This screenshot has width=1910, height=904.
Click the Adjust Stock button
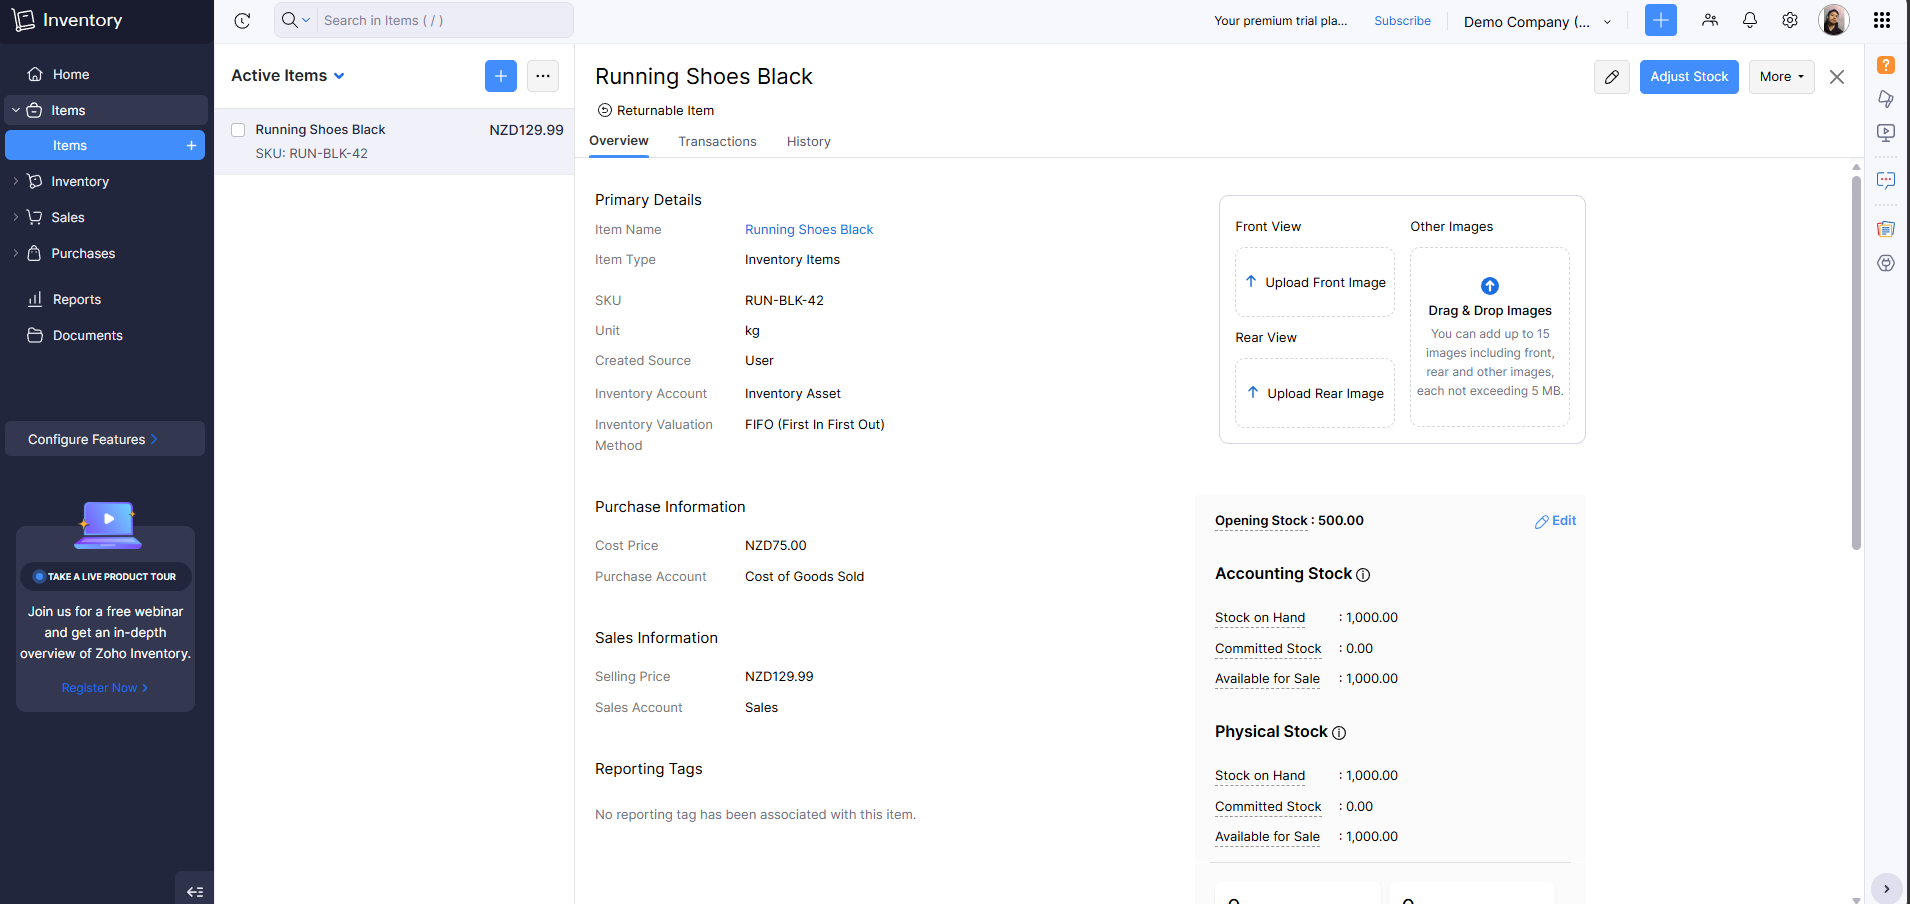[x=1689, y=77]
